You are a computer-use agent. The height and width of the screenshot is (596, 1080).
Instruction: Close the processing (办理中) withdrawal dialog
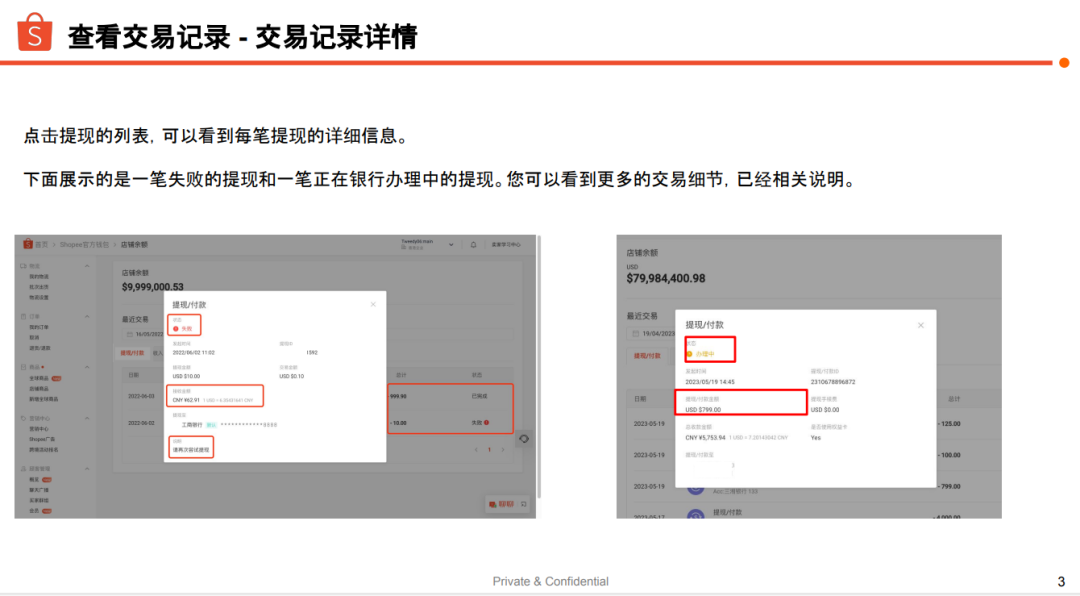click(x=920, y=325)
